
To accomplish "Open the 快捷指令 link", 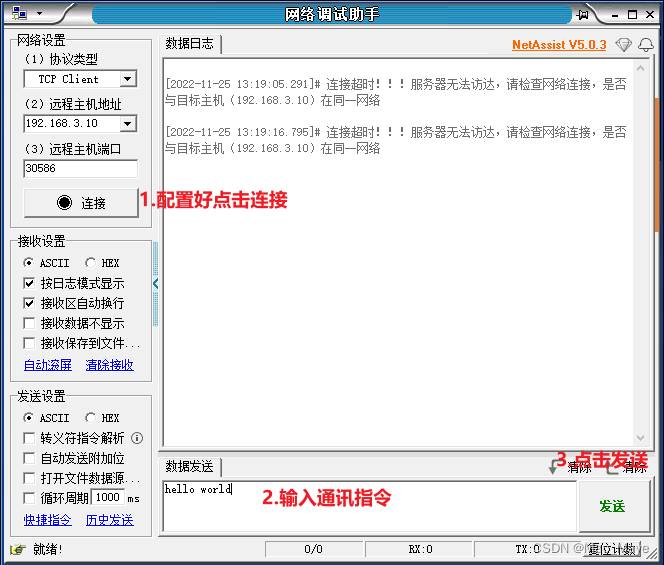I will (48, 520).
